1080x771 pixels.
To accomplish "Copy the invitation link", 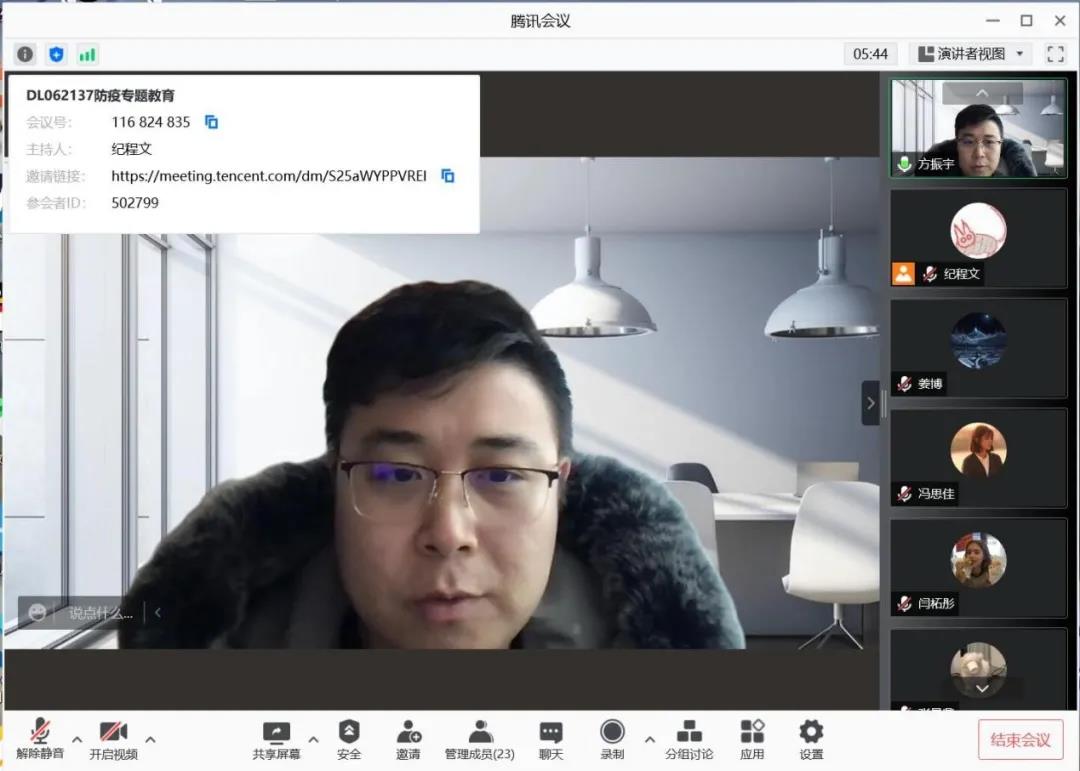I will pyautogui.click(x=448, y=176).
